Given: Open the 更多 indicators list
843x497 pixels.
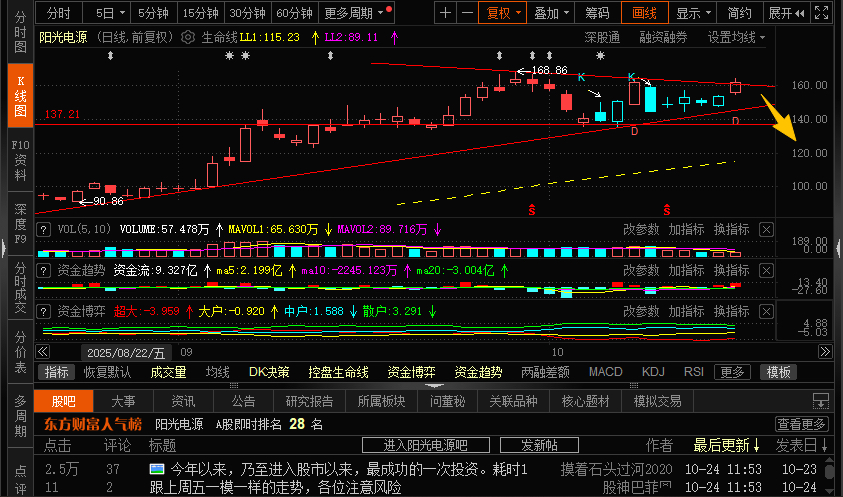Looking at the screenshot, I should [732, 372].
